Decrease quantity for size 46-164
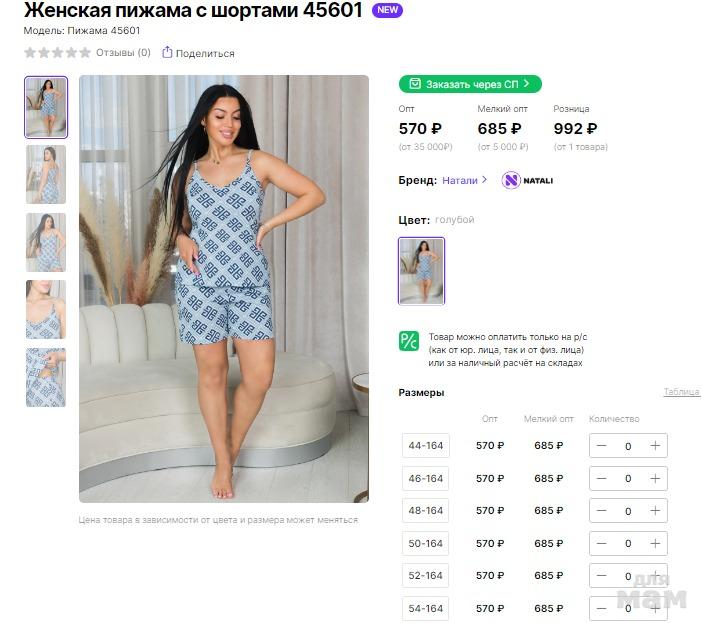This screenshot has width=702, height=623. pyautogui.click(x=601, y=478)
